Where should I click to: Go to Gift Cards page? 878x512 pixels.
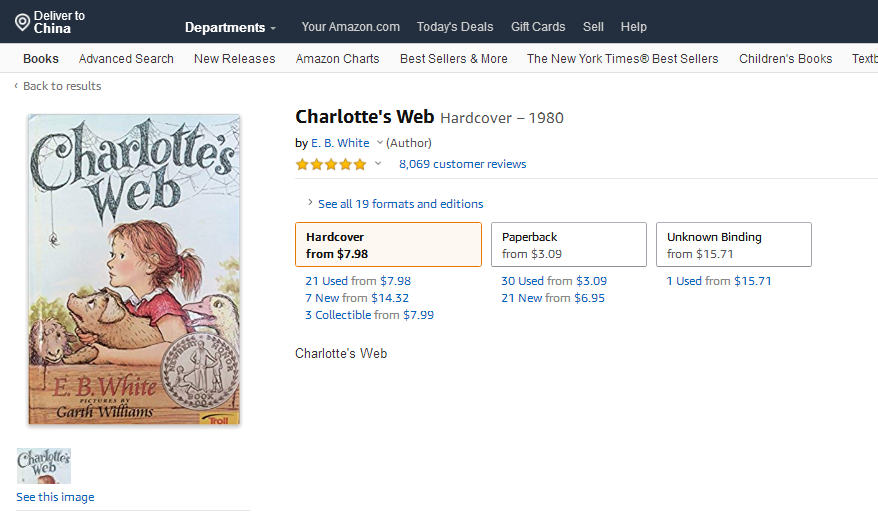click(x=538, y=27)
